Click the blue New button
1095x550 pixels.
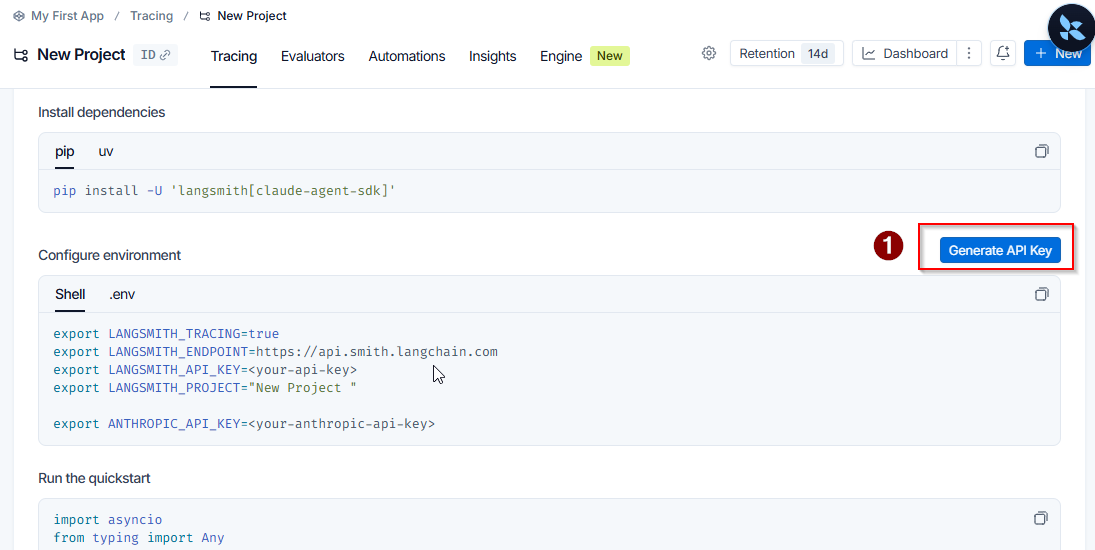click(1057, 53)
